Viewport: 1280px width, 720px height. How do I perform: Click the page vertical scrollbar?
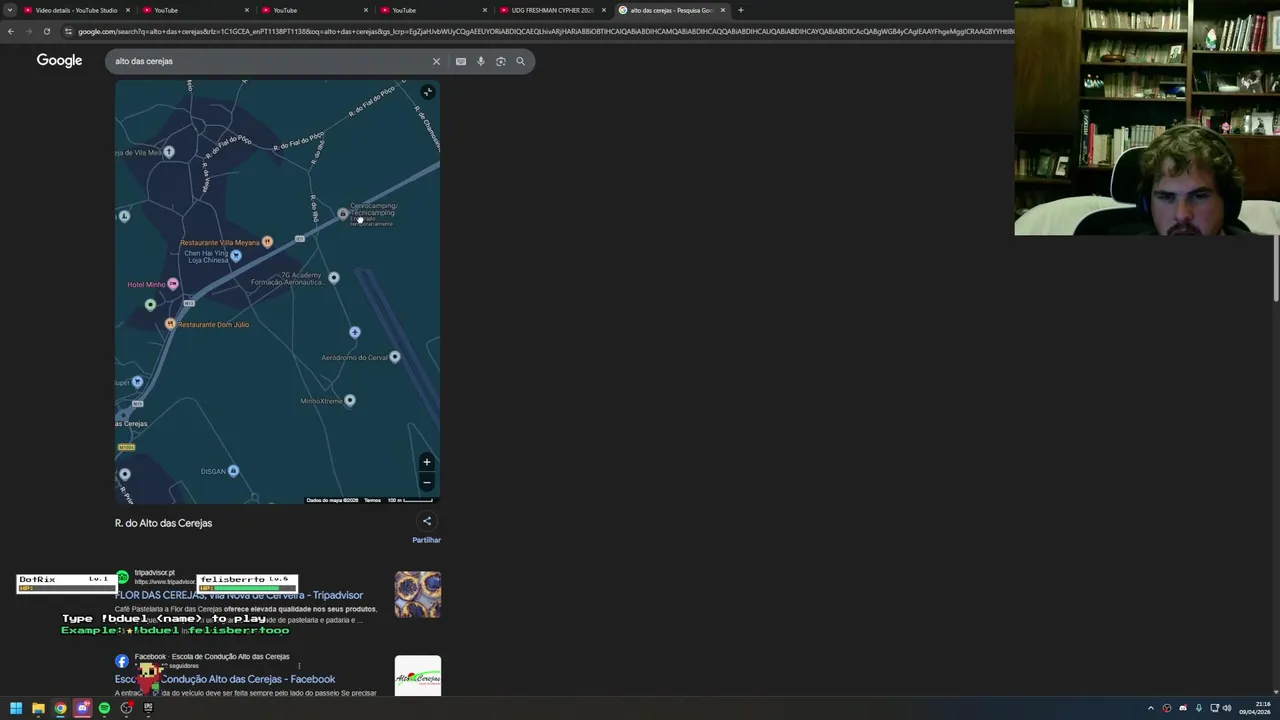pyautogui.click(x=1275, y=270)
